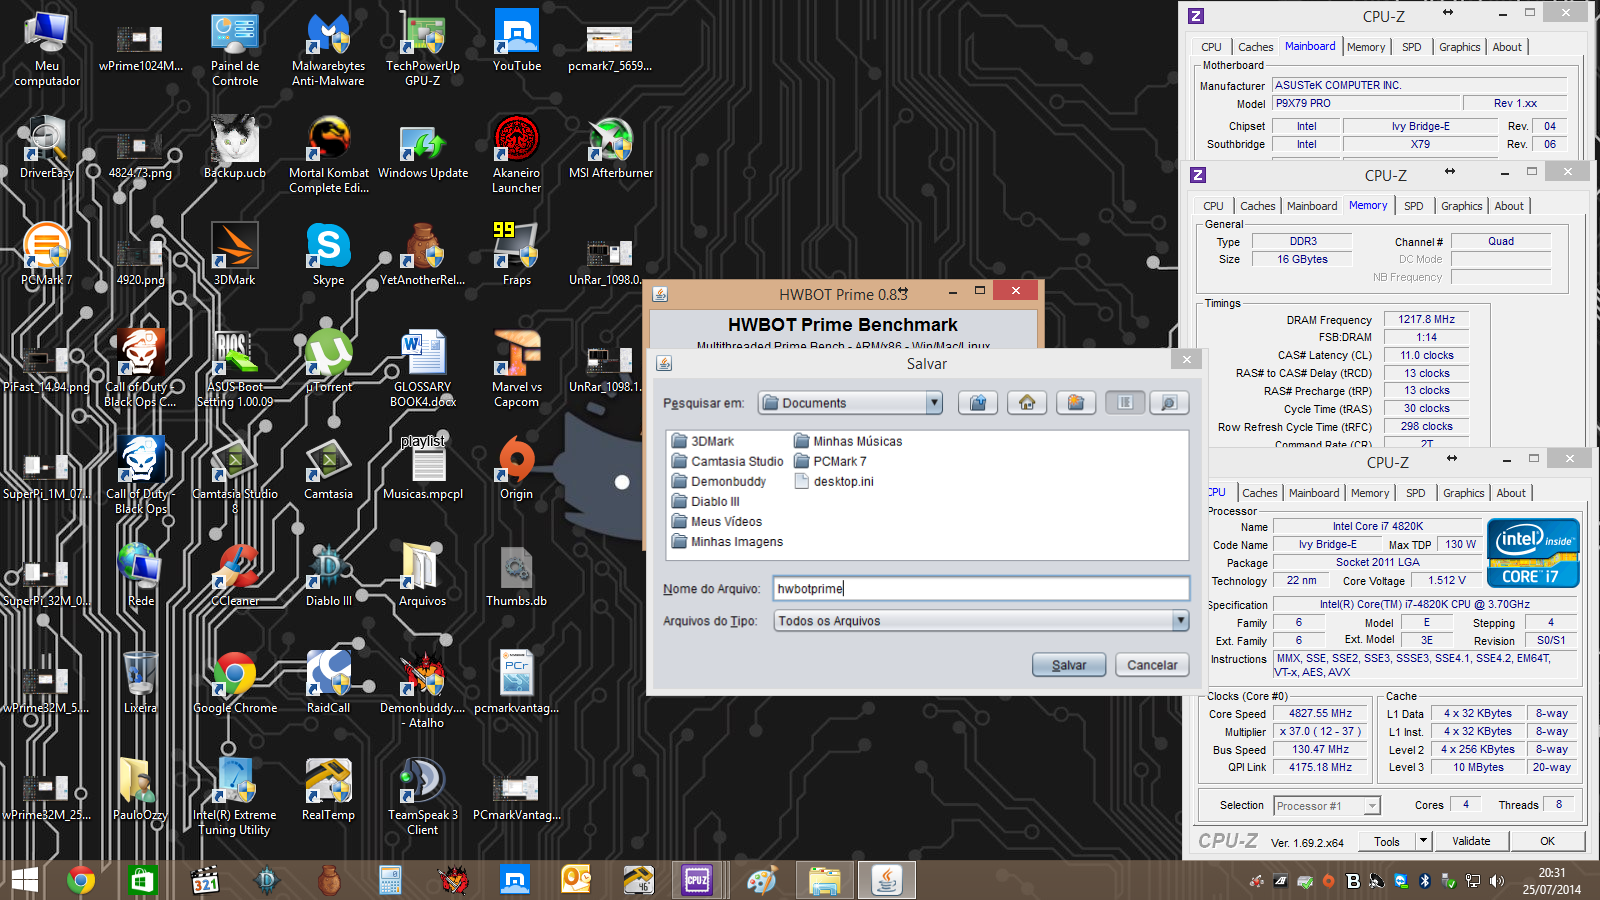Image resolution: width=1600 pixels, height=900 pixels.
Task: Click the clock showing 20:31 in taskbar
Action: coord(1552,872)
